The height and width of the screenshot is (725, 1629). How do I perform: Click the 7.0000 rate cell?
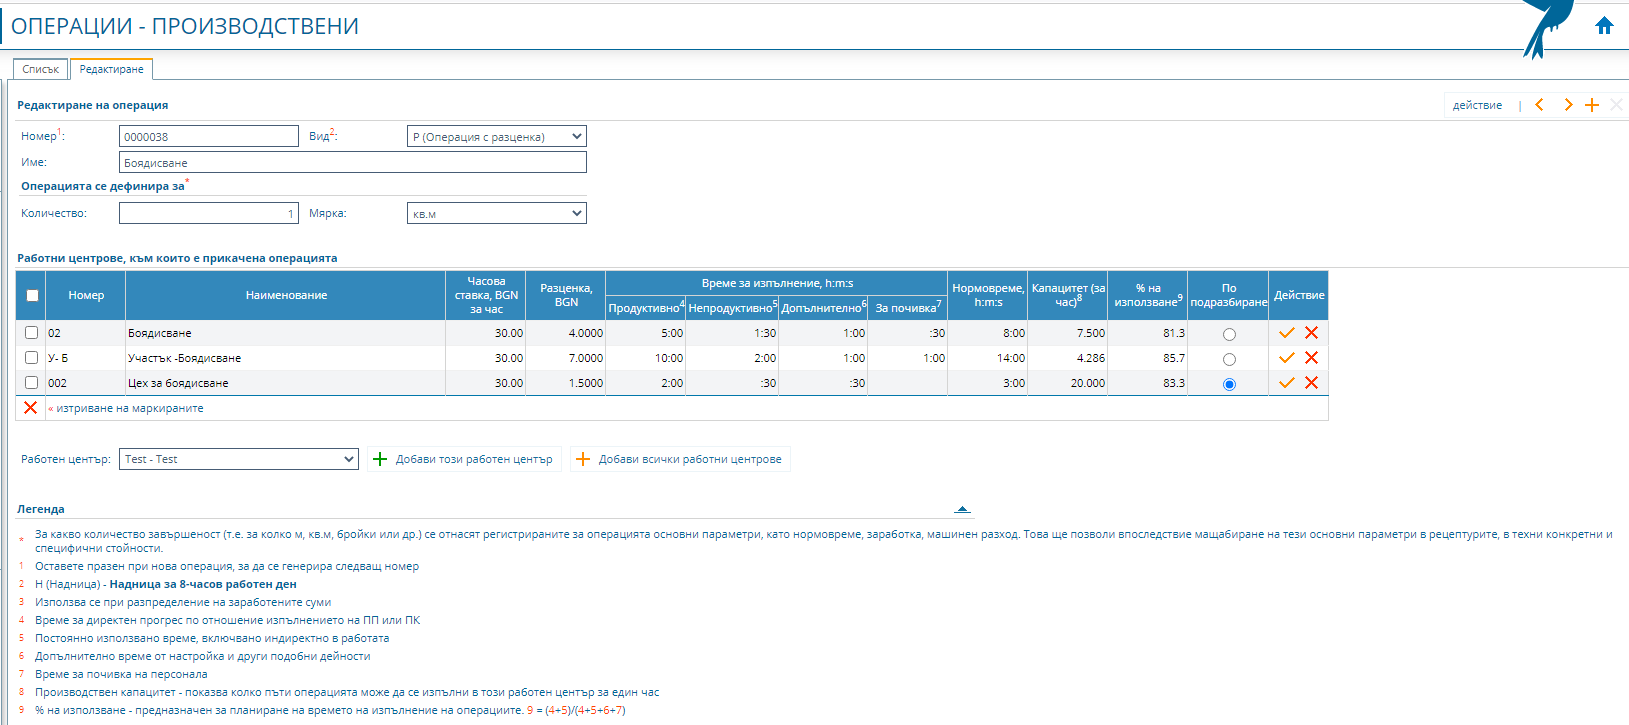pos(566,358)
